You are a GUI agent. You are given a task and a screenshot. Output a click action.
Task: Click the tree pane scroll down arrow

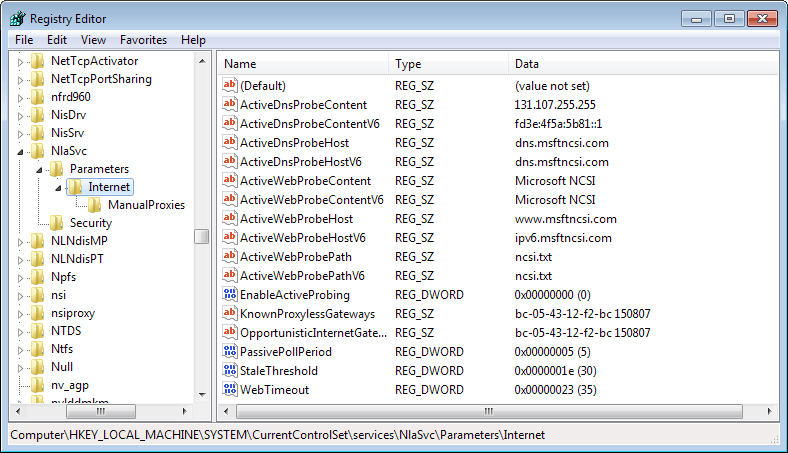(202, 395)
